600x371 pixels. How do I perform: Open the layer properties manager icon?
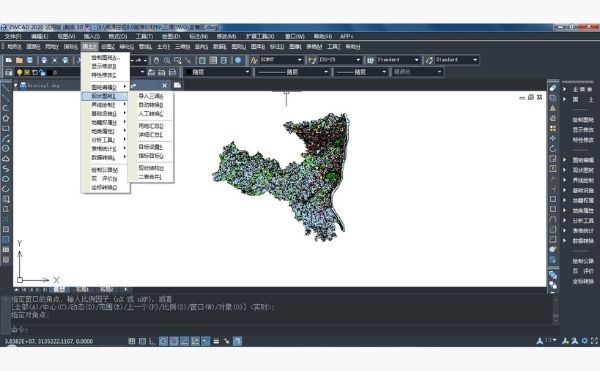[8, 72]
